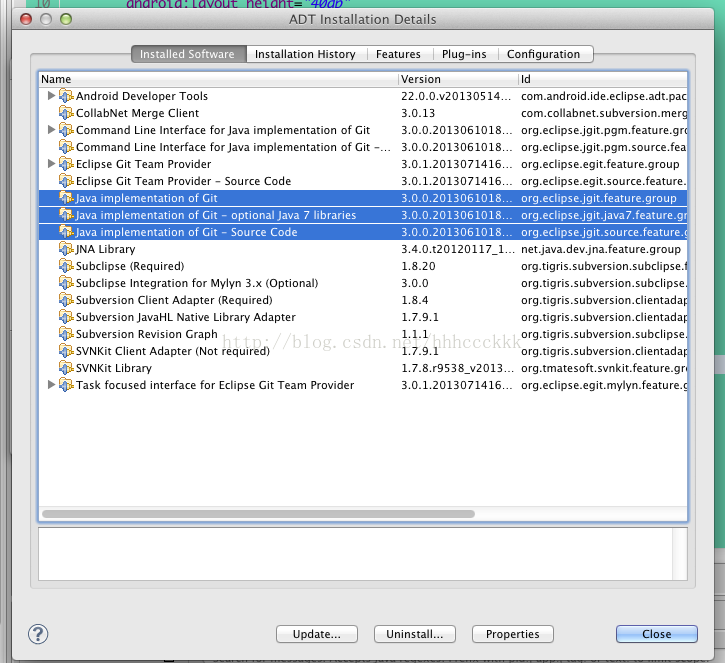Open the help question mark button
Image resolution: width=725 pixels, height=663 pixels.
click(38, 634)
